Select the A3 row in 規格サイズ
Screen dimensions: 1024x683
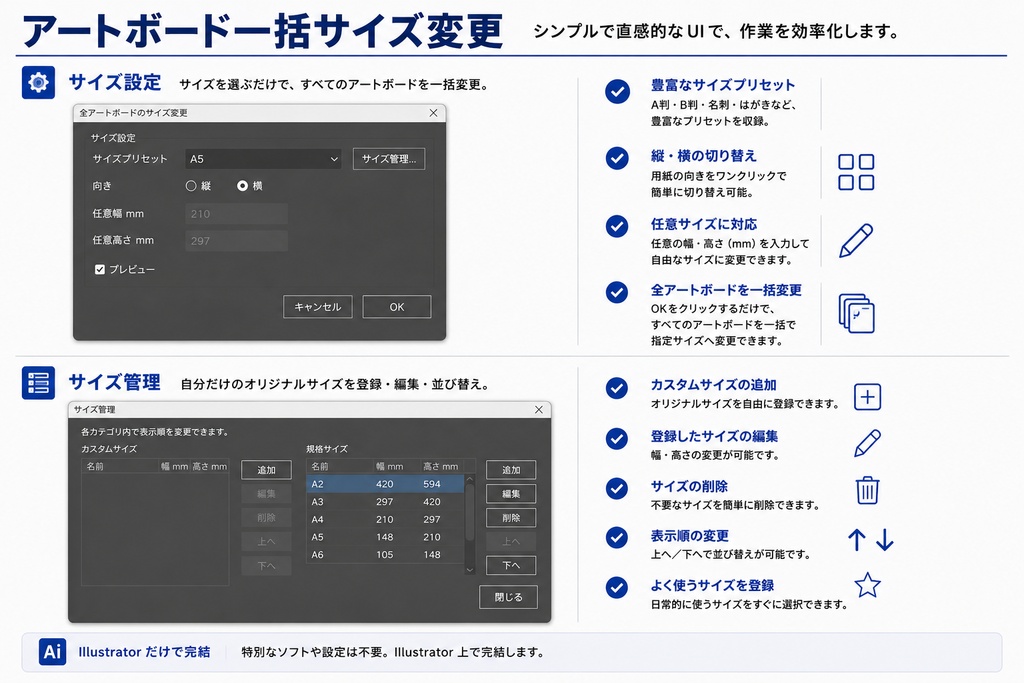click(385, 501)
